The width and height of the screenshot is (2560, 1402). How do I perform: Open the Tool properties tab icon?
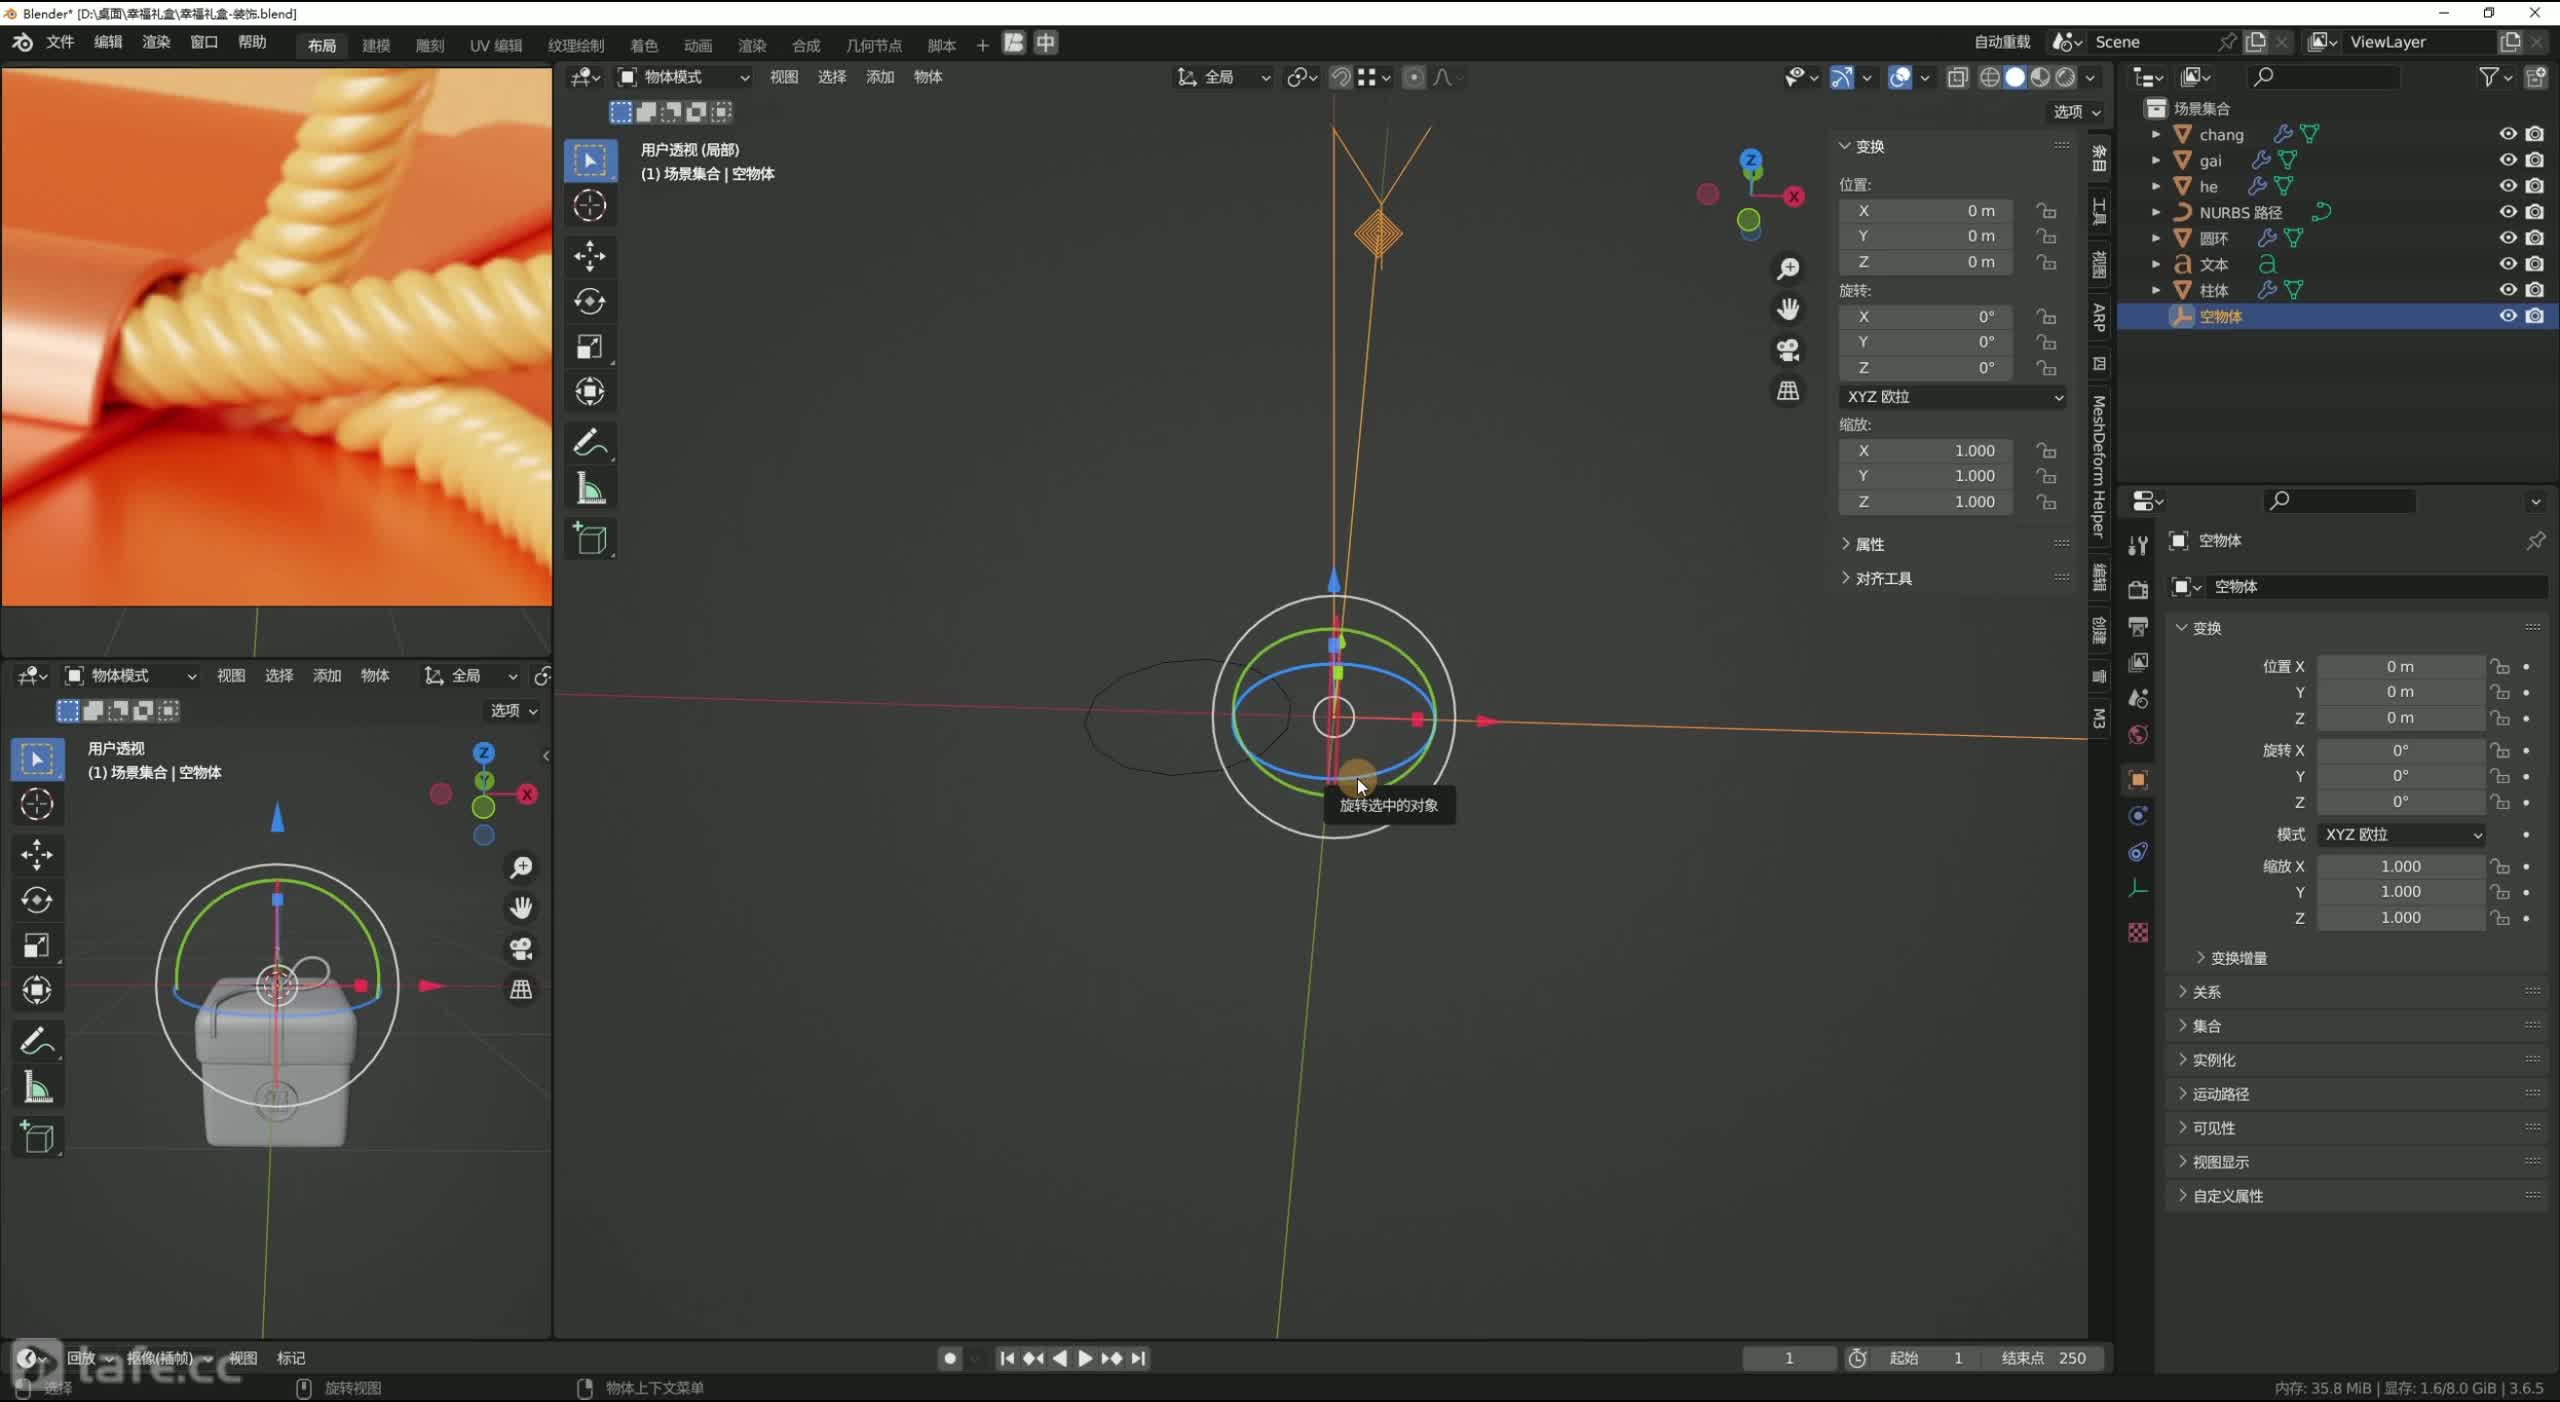pyautogui.click(x=2138, y=545)
